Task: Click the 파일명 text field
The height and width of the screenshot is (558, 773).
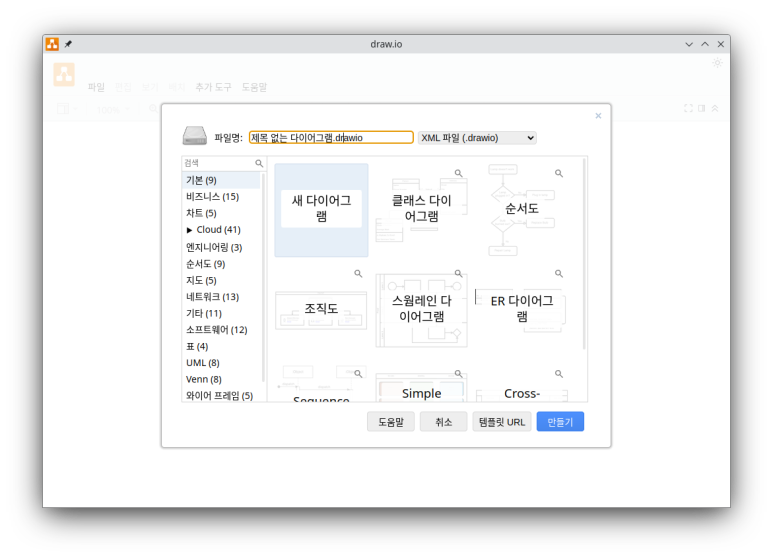Action: (331, 138)
